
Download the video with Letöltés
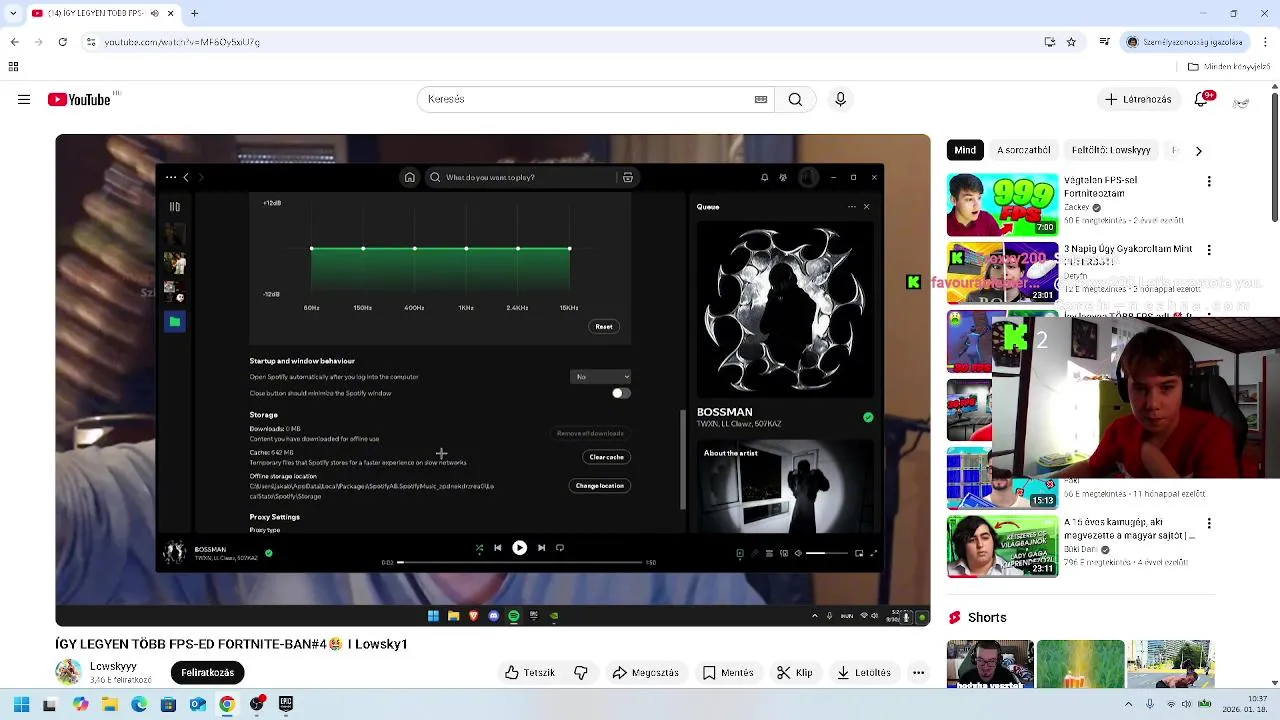pos(864,673)
